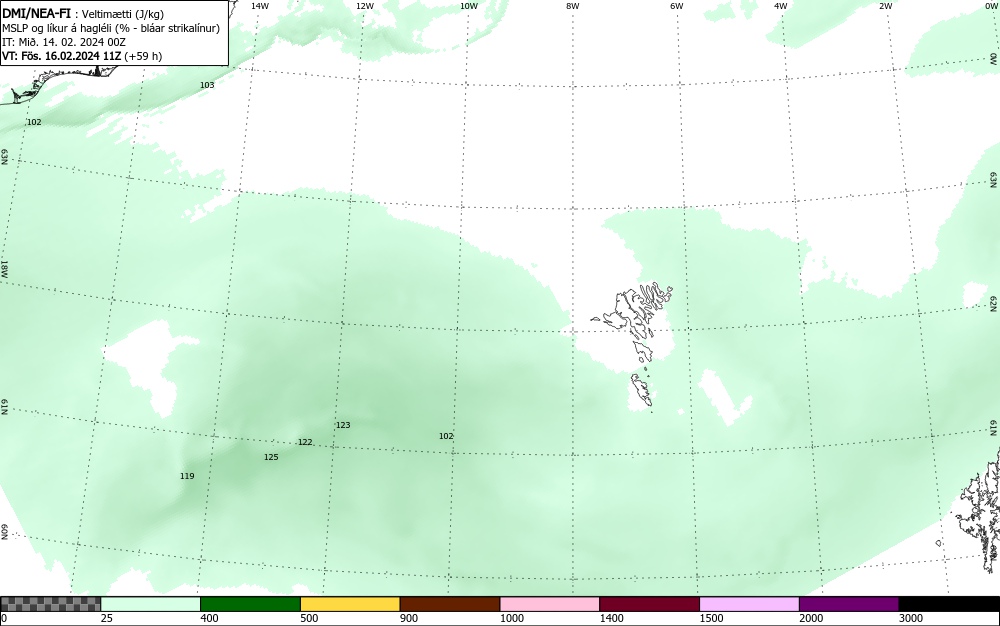Click the CAPE value label "123"

click(343, 425)
